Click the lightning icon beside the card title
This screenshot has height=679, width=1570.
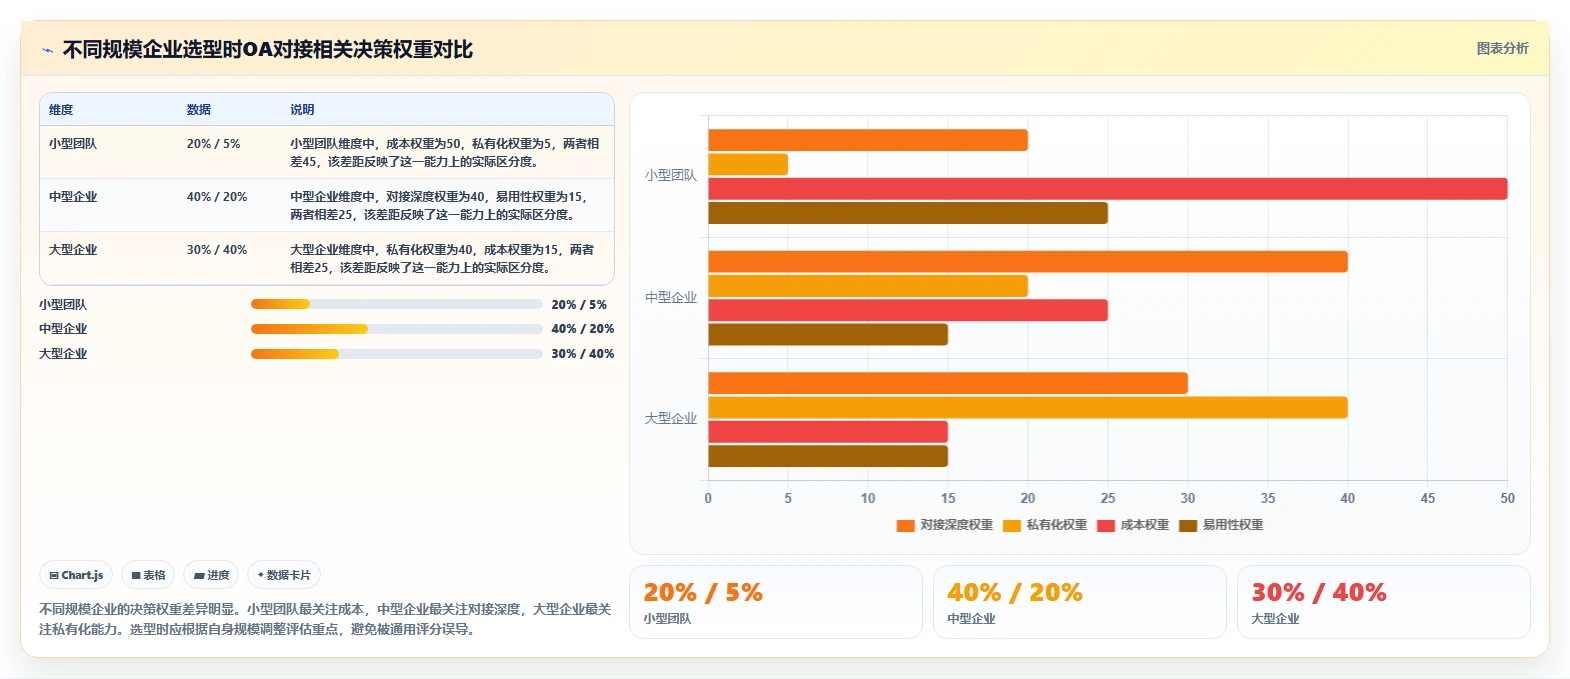(47, 50)
